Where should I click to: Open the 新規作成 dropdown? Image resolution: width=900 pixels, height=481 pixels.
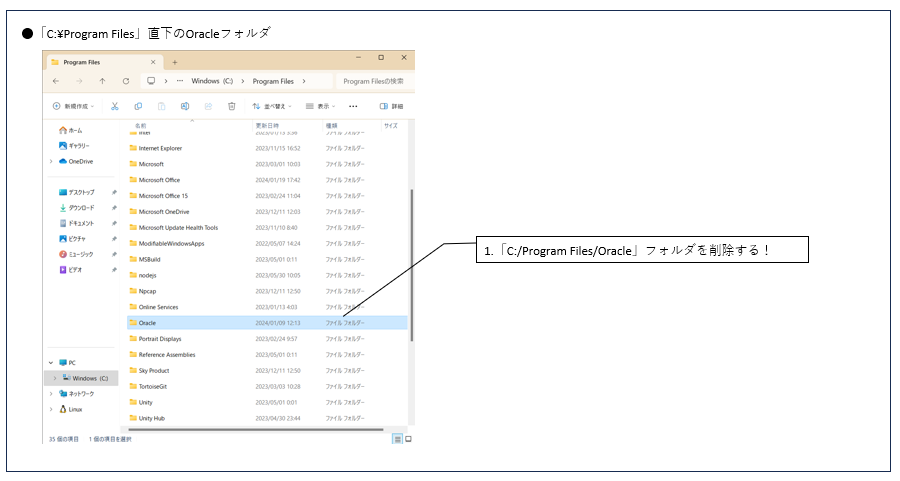[73, 106]
